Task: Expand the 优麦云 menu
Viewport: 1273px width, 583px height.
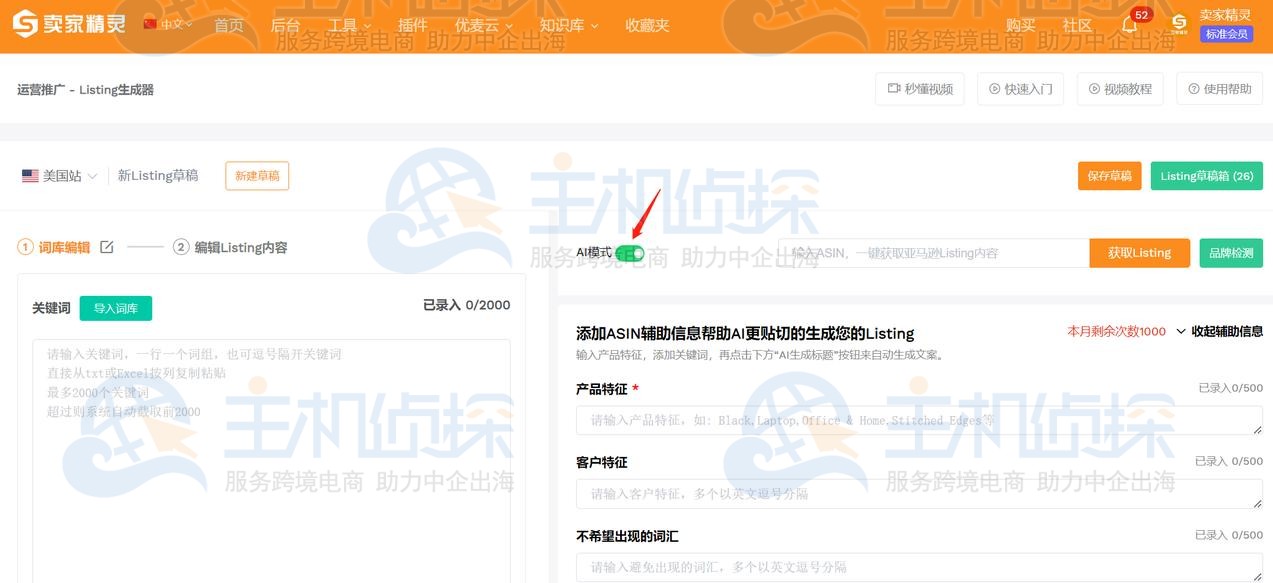Action: coord(484,25)
